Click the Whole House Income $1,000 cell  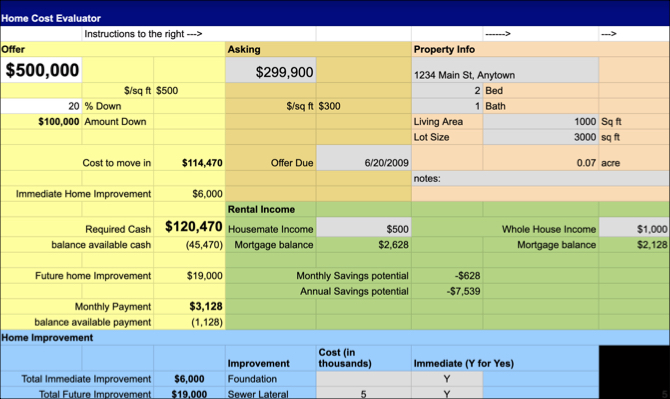coord(634,227)
